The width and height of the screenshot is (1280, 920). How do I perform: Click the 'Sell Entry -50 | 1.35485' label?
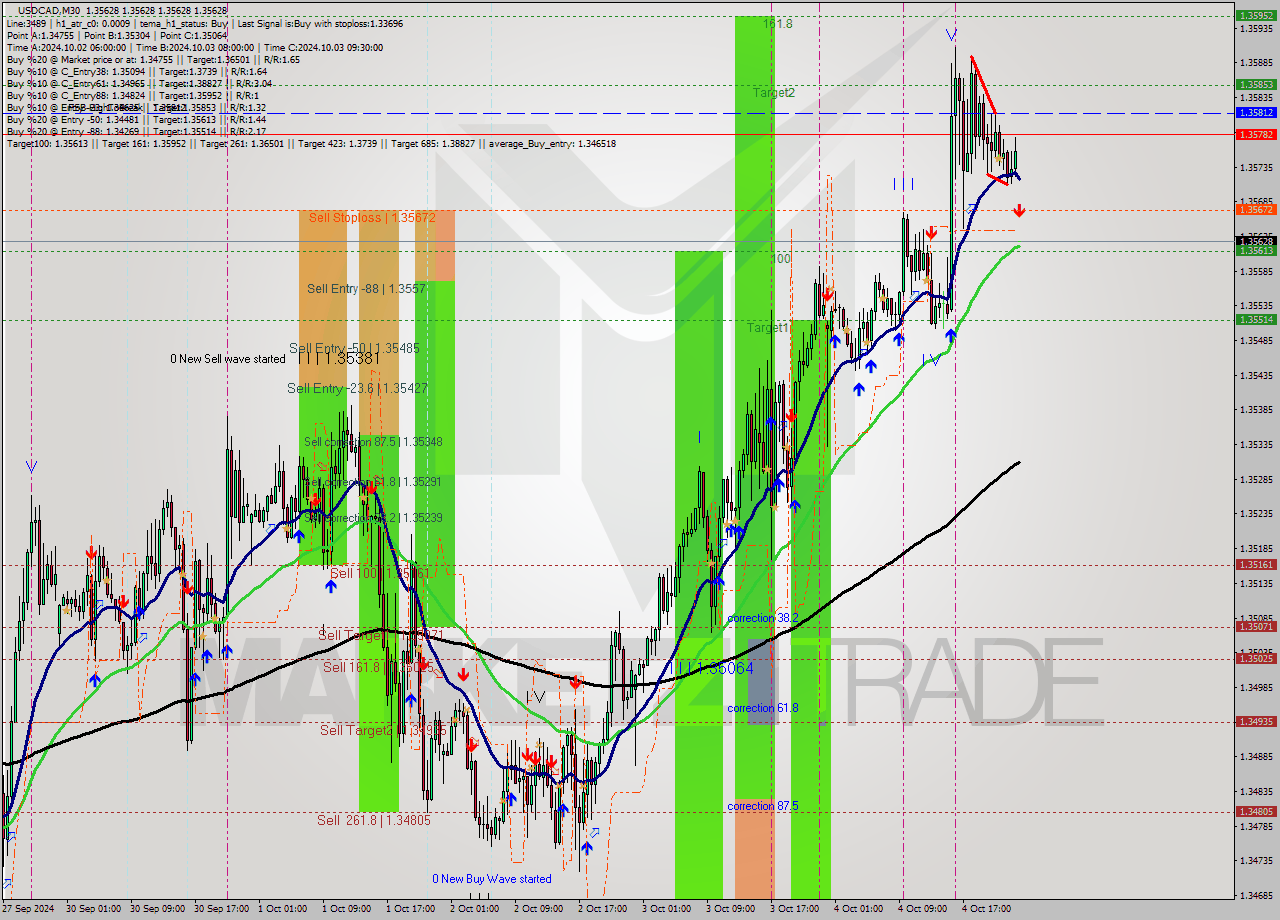click(354, 348)
